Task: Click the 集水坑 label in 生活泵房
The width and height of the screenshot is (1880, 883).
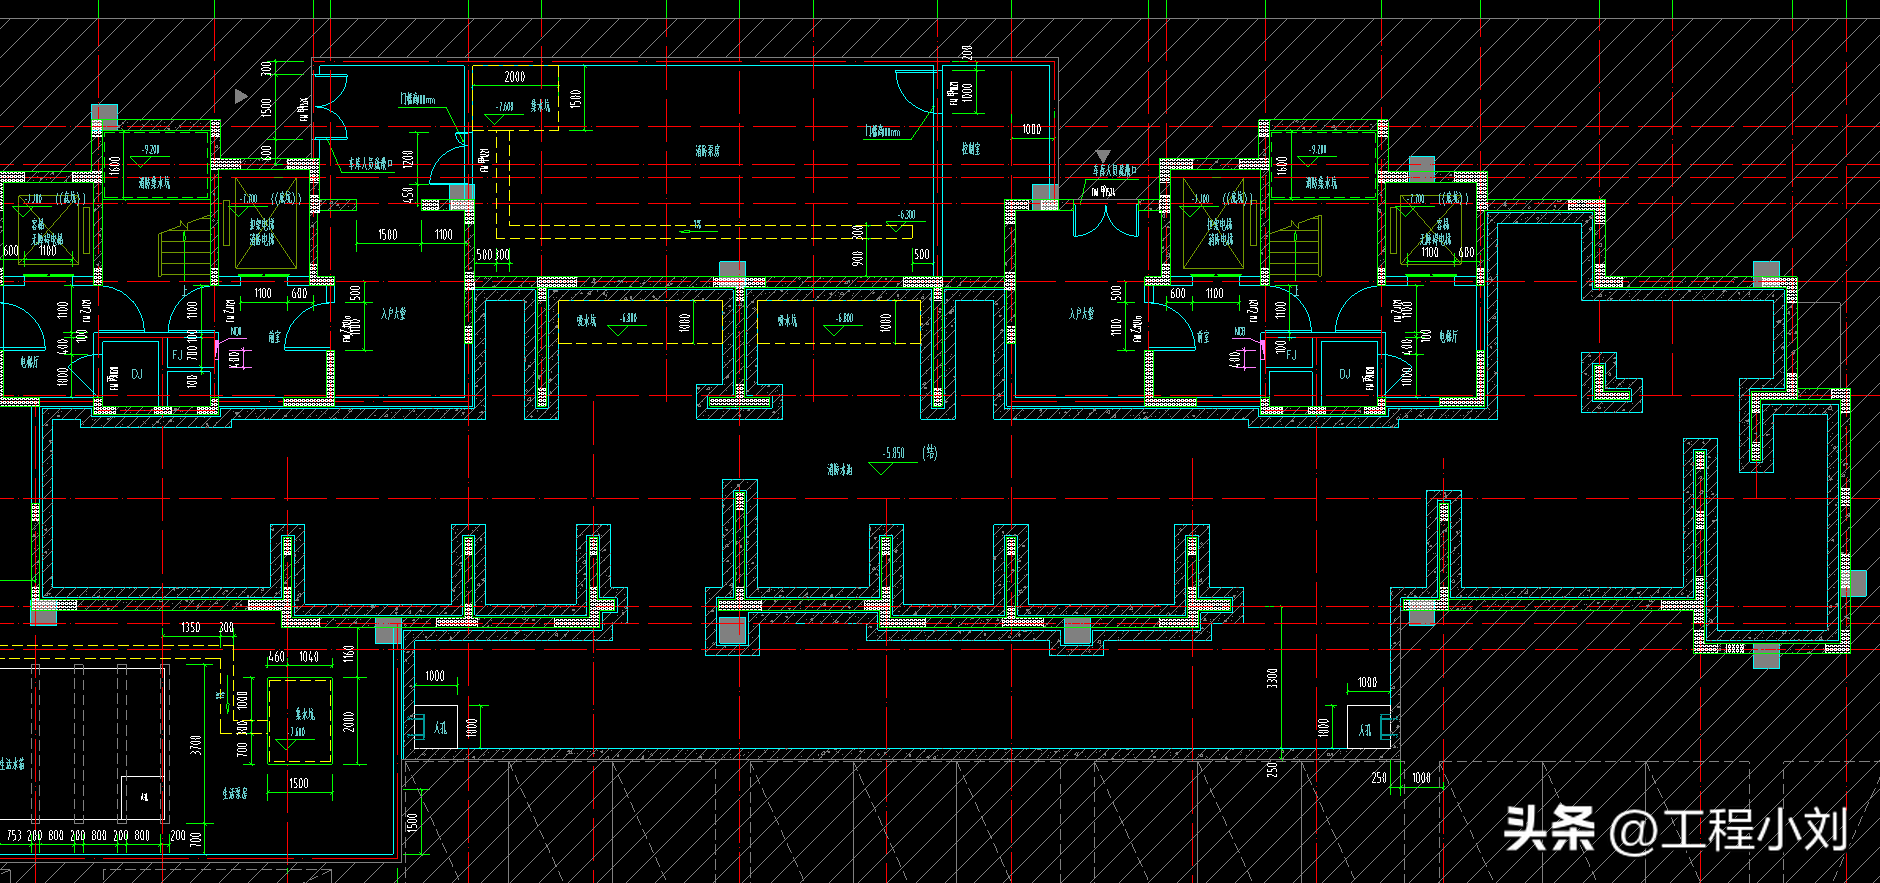Action: coord(305,714)
